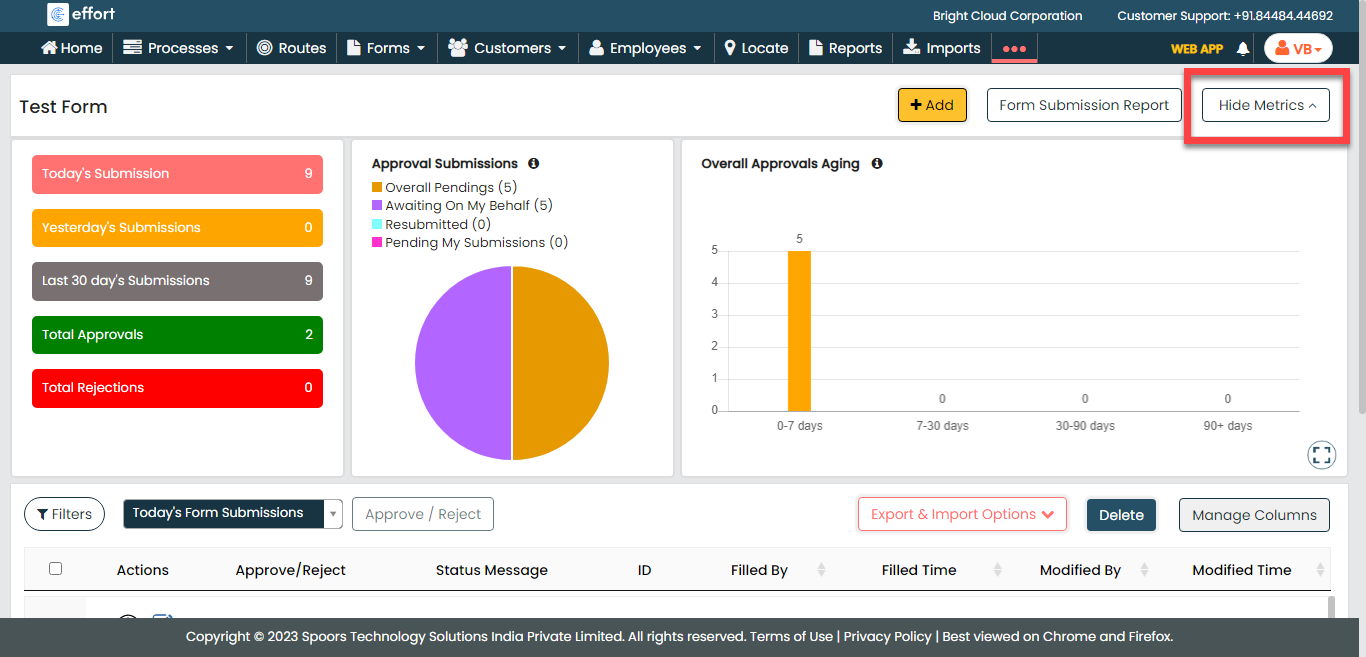This screenshot has height=657, width=1366.
Task: Open the Today's Form Submissions dropdown
Action: tap(233, 513)
